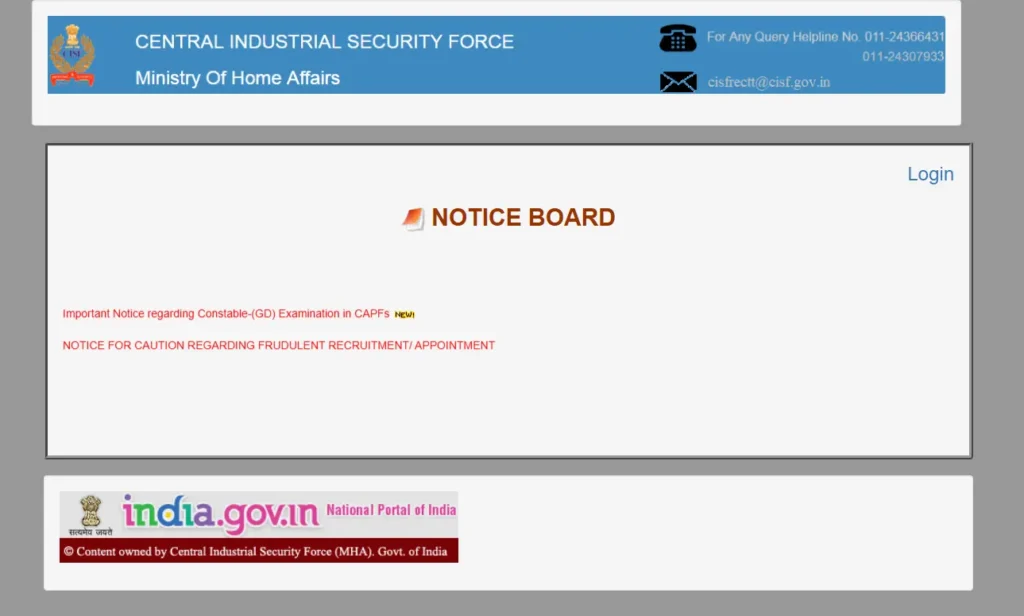Click the india.gov.in colorful logo
The height and width of the screenshot is (616, 1024).
[220, 514]
